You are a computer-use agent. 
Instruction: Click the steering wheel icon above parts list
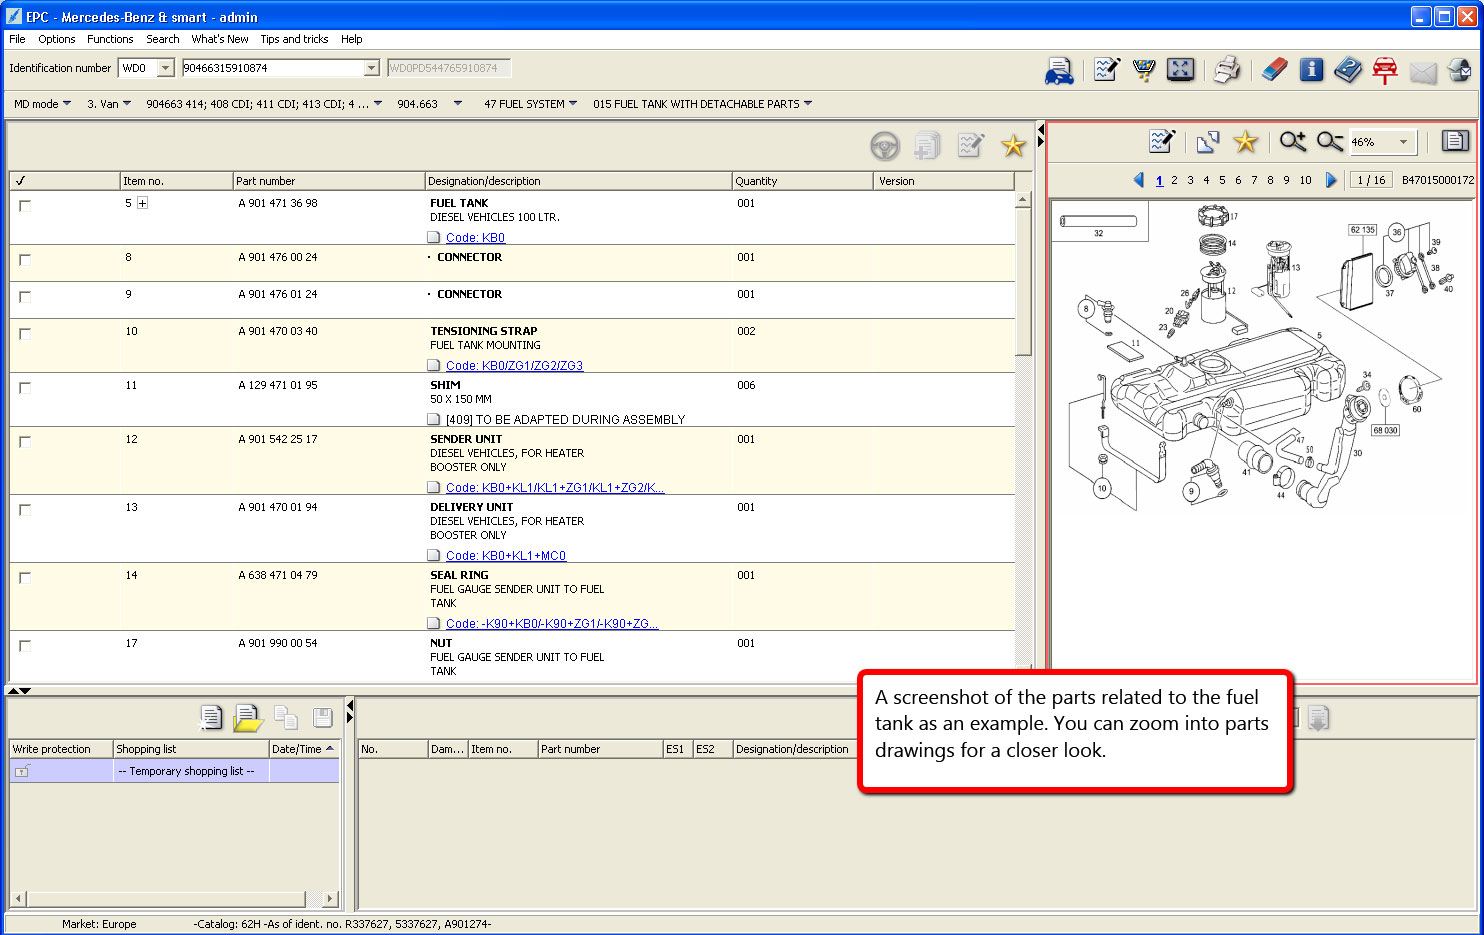885,146
